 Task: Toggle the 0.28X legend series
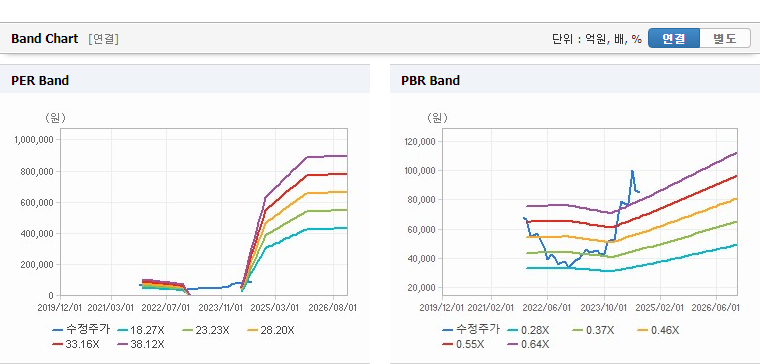529,330
